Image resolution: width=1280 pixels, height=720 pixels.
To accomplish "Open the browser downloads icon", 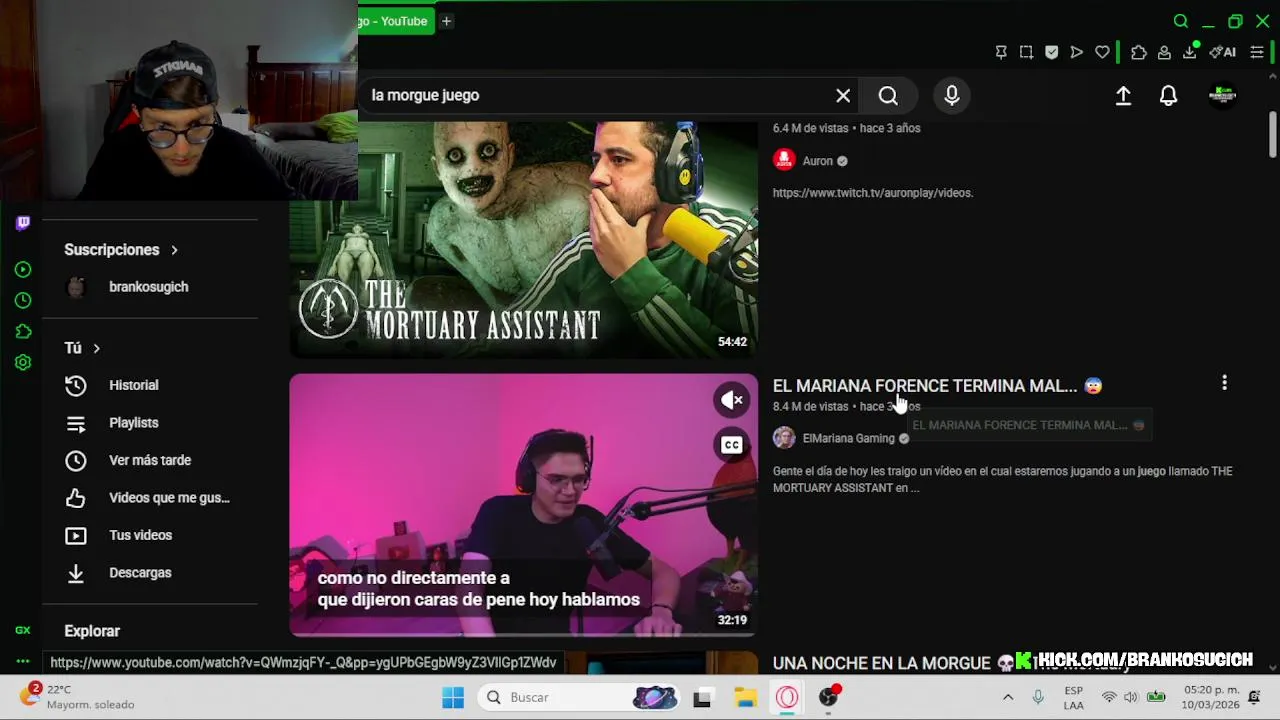I will point(1190,52).
